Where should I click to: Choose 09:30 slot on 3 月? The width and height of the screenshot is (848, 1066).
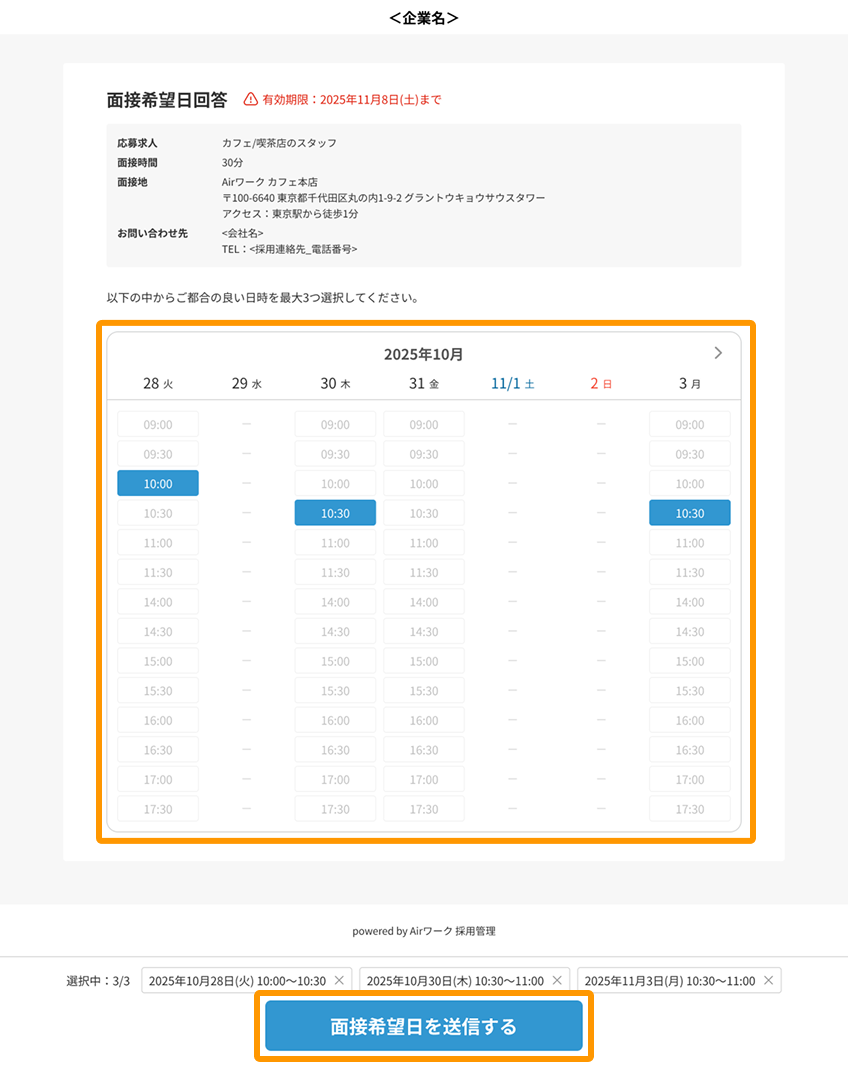tap(690, 454)
